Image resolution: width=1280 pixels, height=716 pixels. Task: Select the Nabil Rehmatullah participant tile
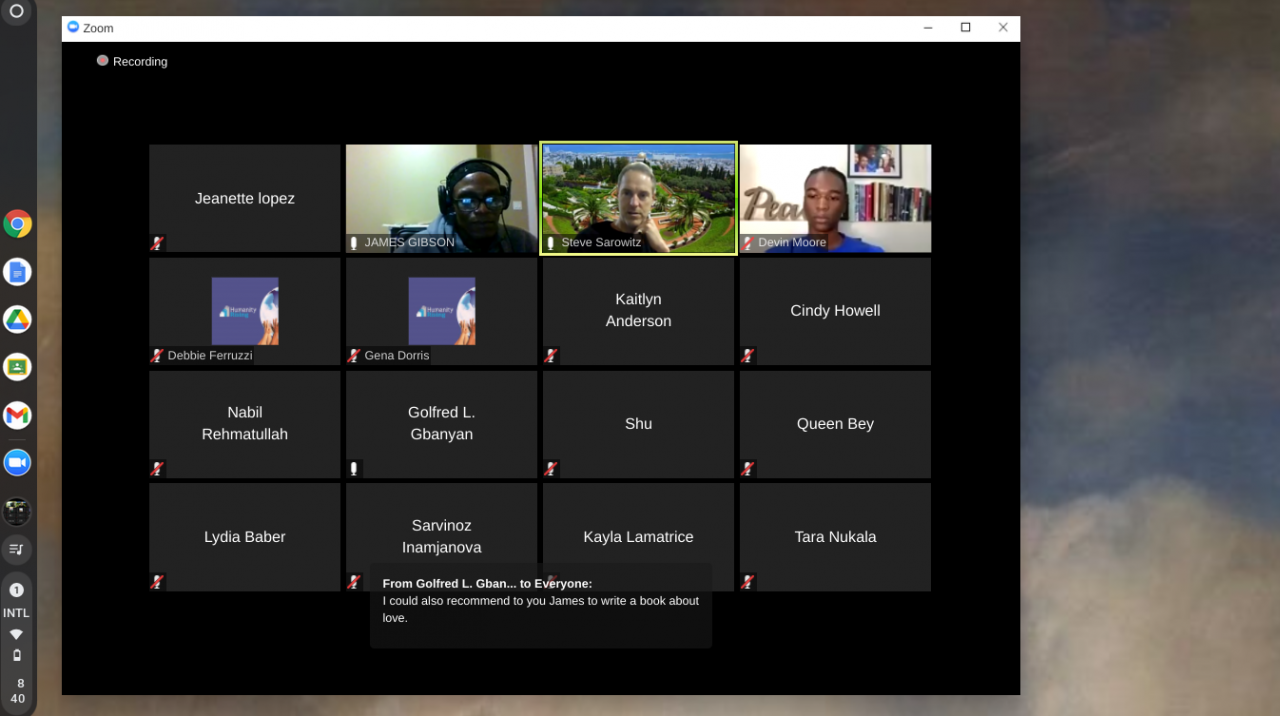tap(245, 424)
